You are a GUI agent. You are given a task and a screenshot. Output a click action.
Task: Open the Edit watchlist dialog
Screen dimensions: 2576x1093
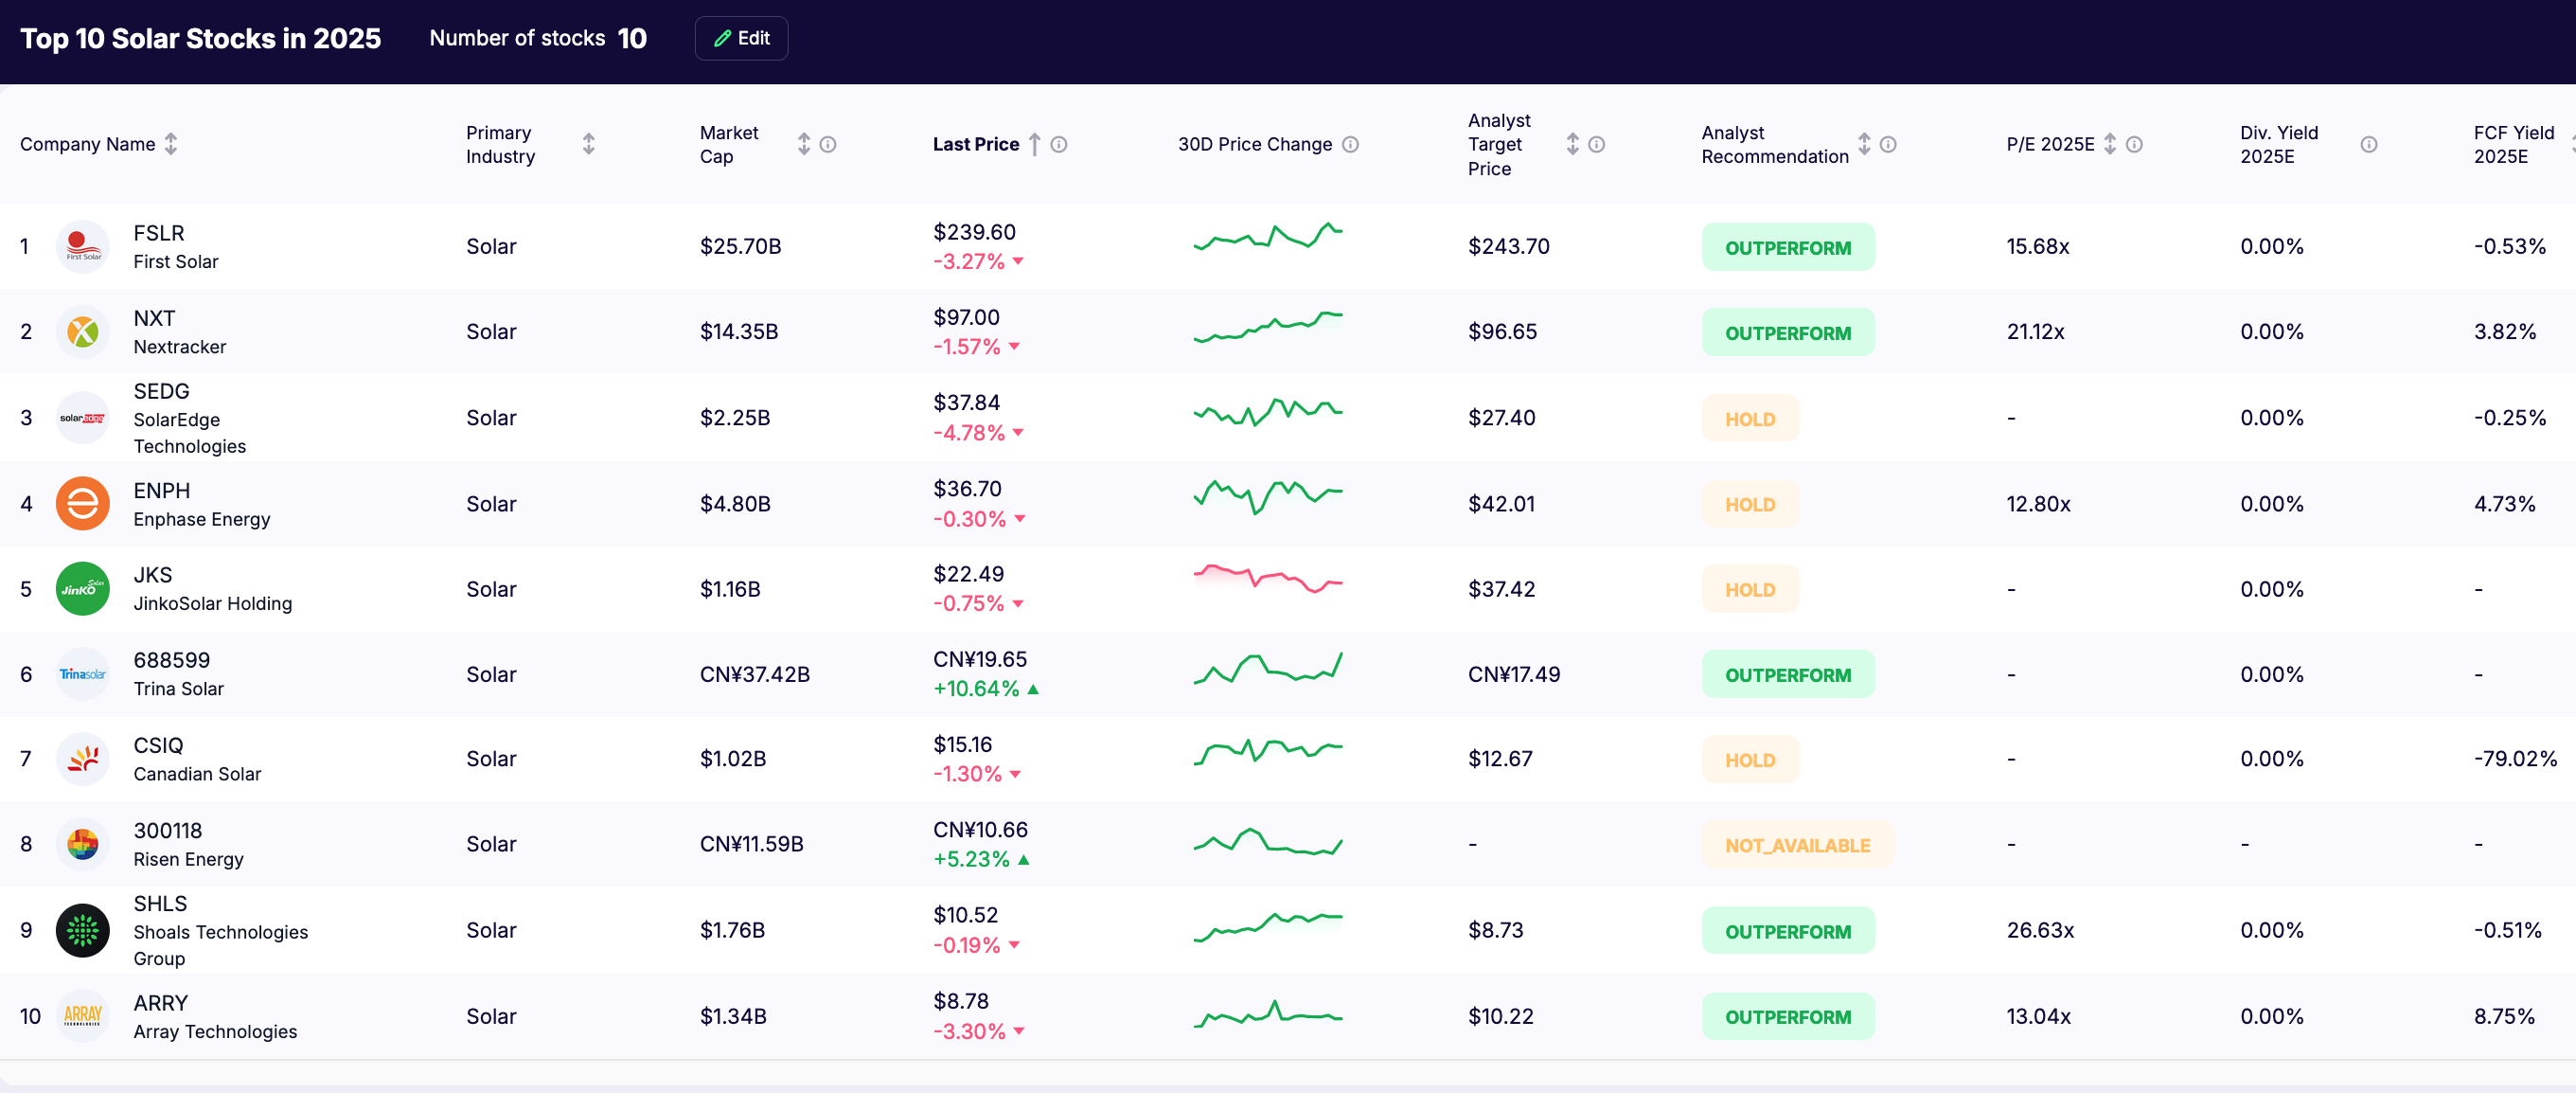click(x=740, y=38)
